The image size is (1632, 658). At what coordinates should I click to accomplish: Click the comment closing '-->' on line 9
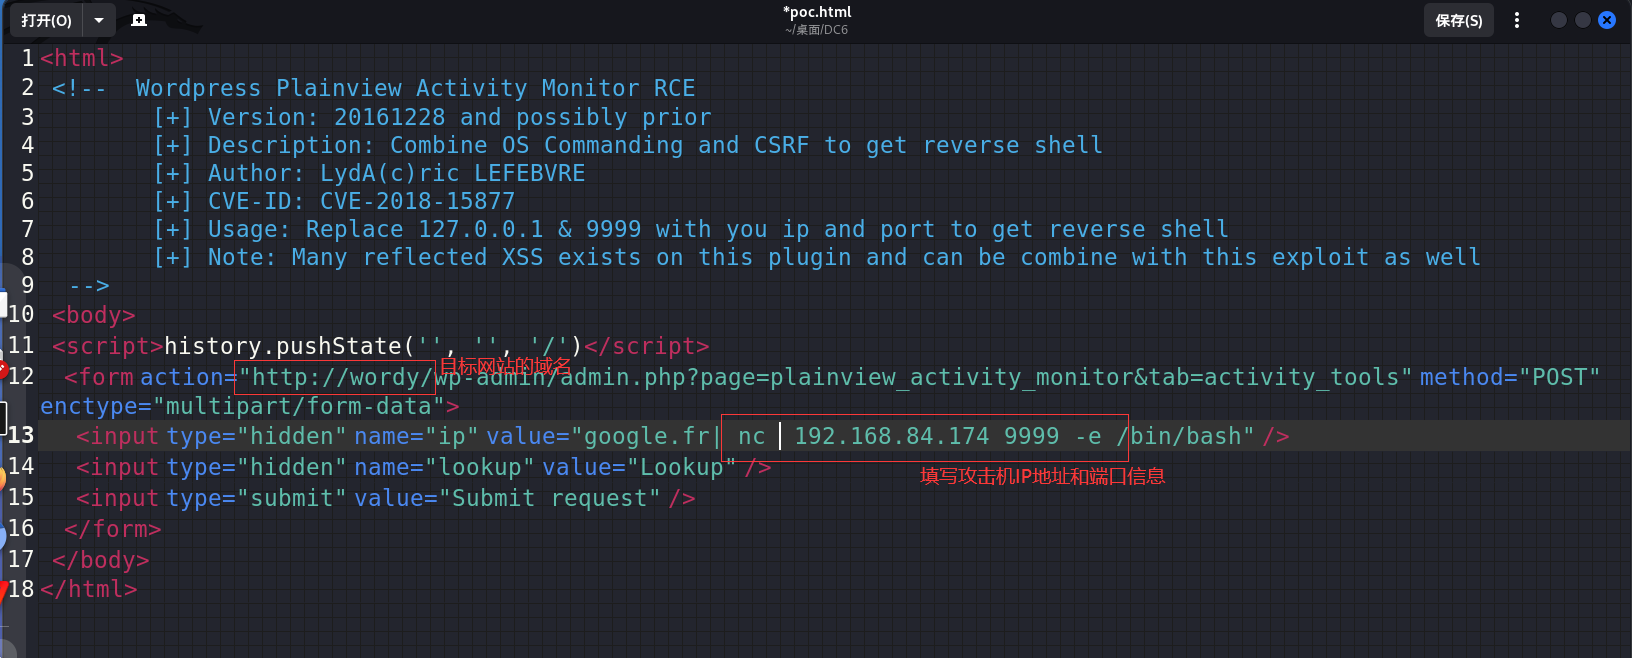(x=89, y=285)
